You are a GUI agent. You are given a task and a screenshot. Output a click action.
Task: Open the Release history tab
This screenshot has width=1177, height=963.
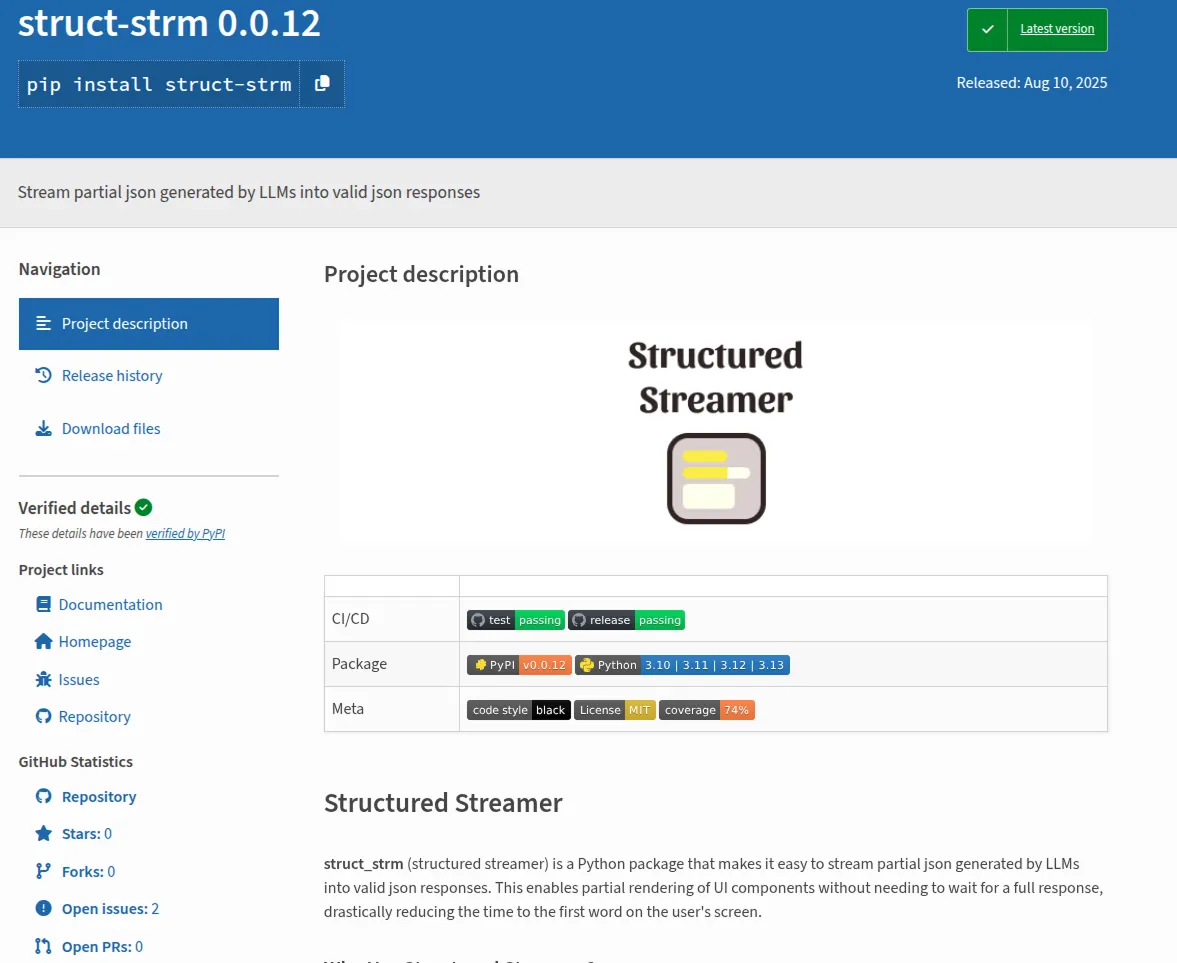(x=112, y=375)
